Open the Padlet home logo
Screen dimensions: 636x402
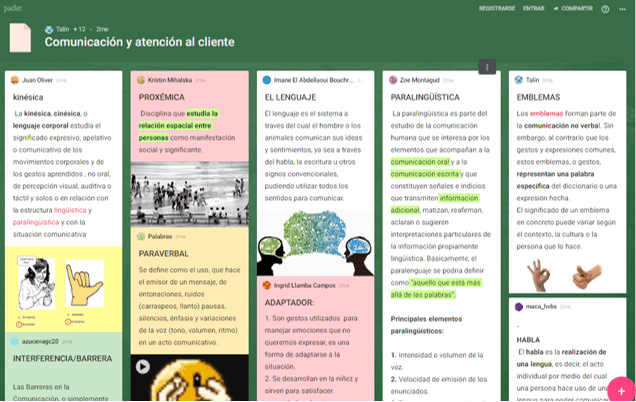pyautogui.click(x=13, y=8)
